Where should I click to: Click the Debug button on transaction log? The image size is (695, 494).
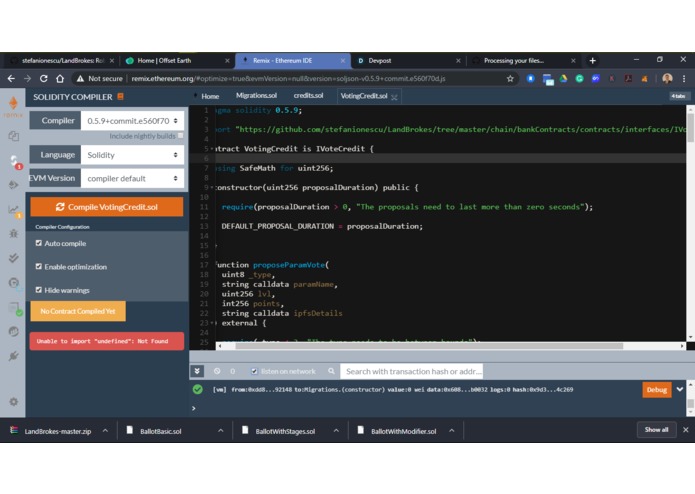656,390
